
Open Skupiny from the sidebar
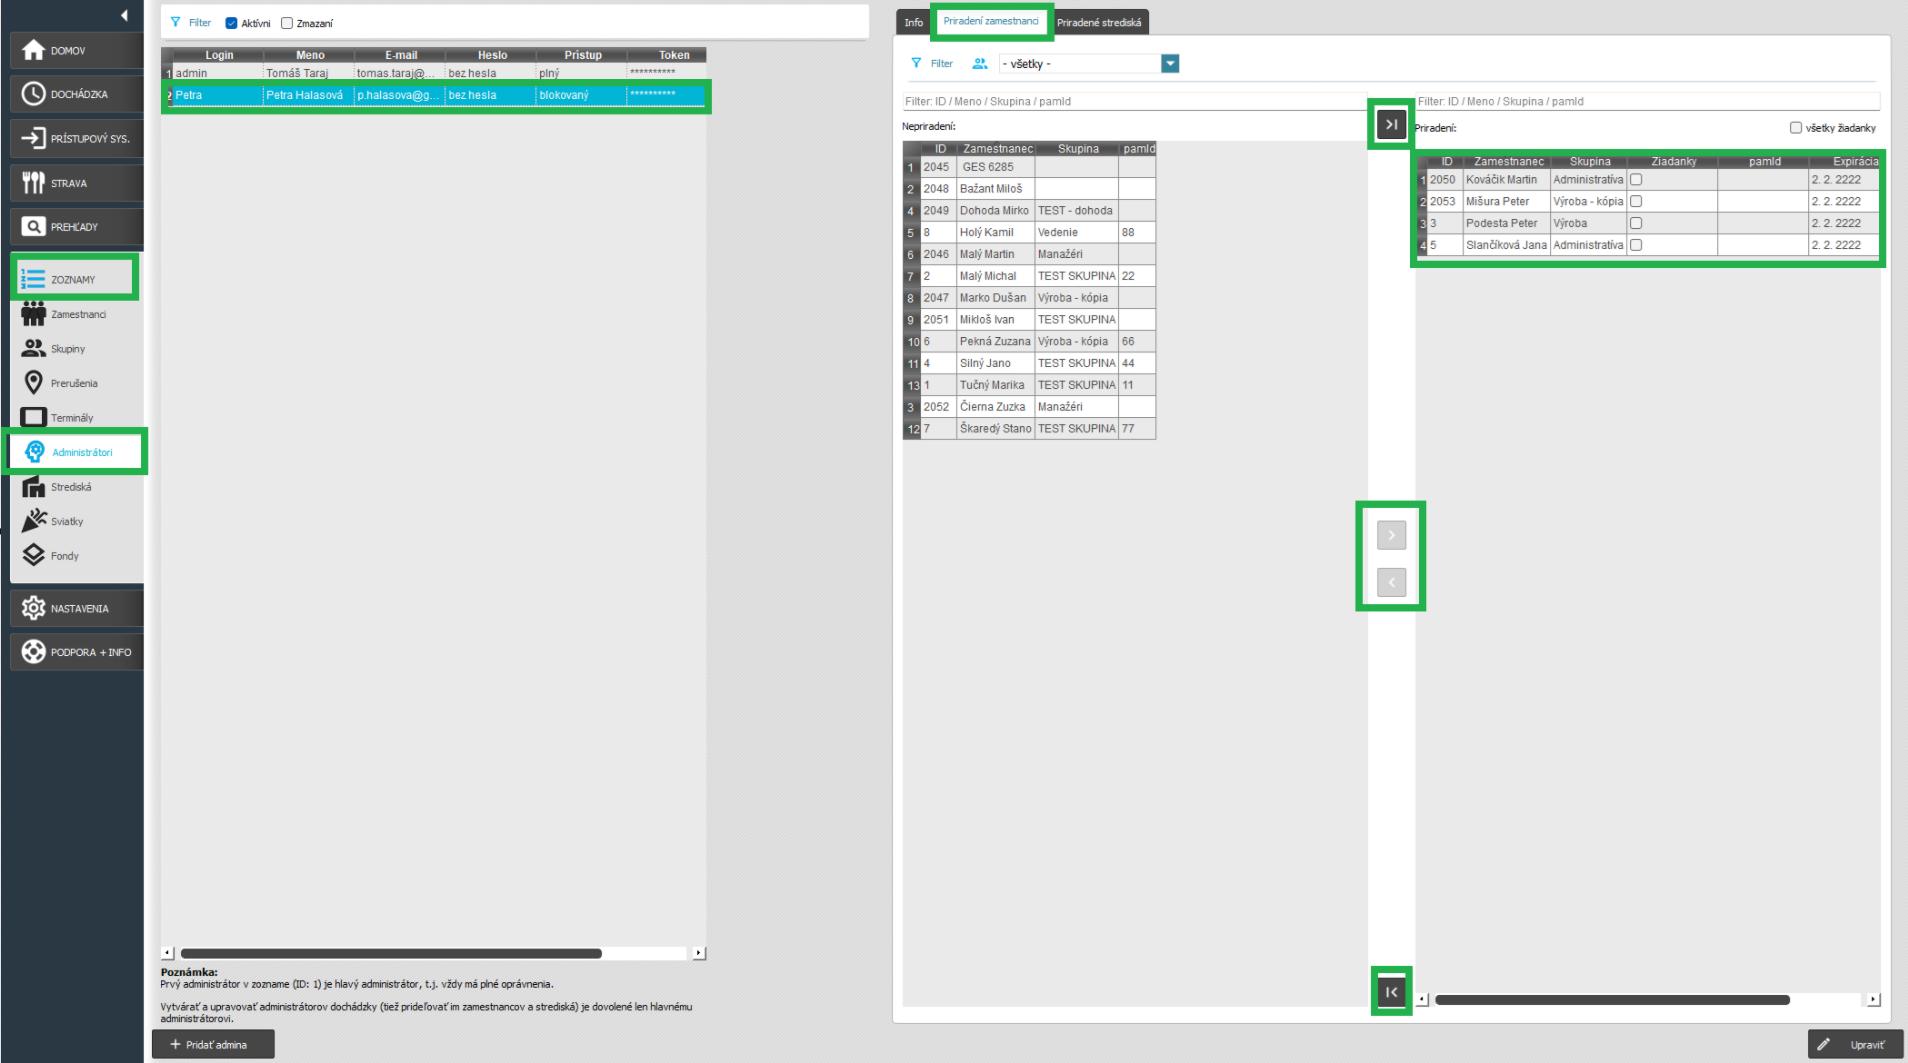pos(34,349)
